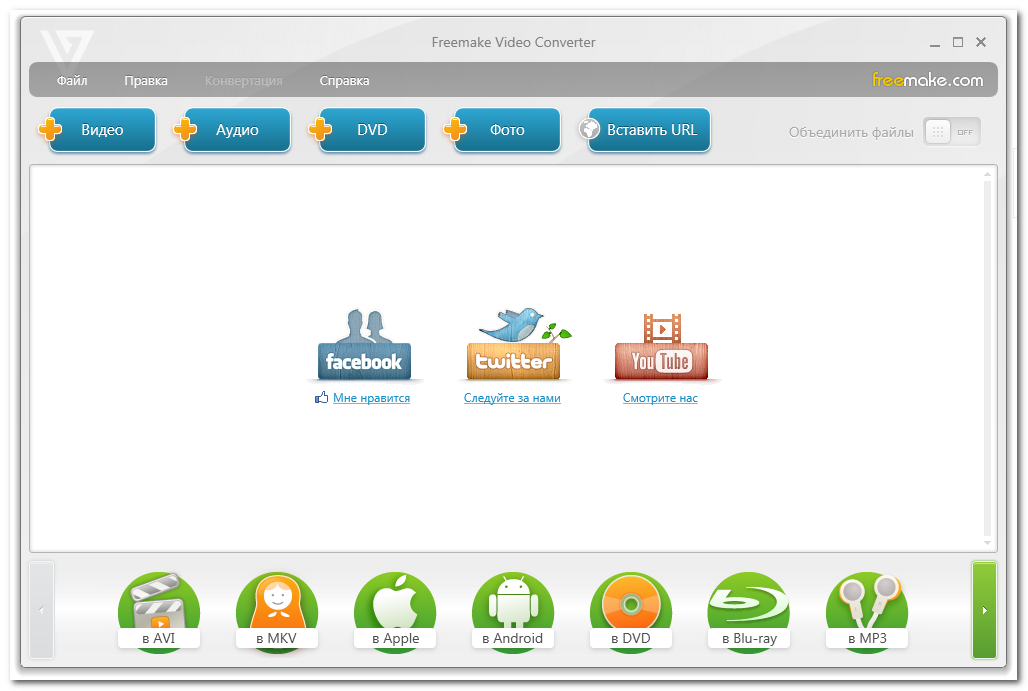The image size is (1028, 691).
Task: Click the Facebook wooden sign icon
Action: (364, 345)
